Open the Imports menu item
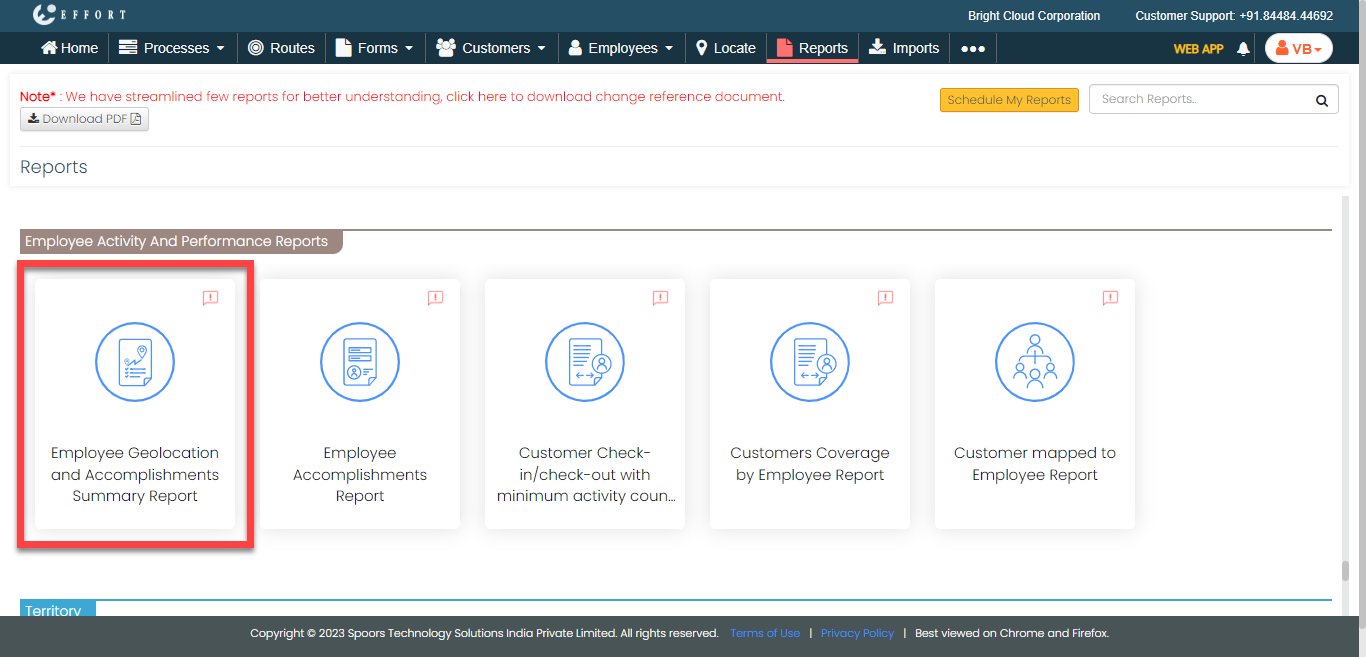 (x=904, y=48)
